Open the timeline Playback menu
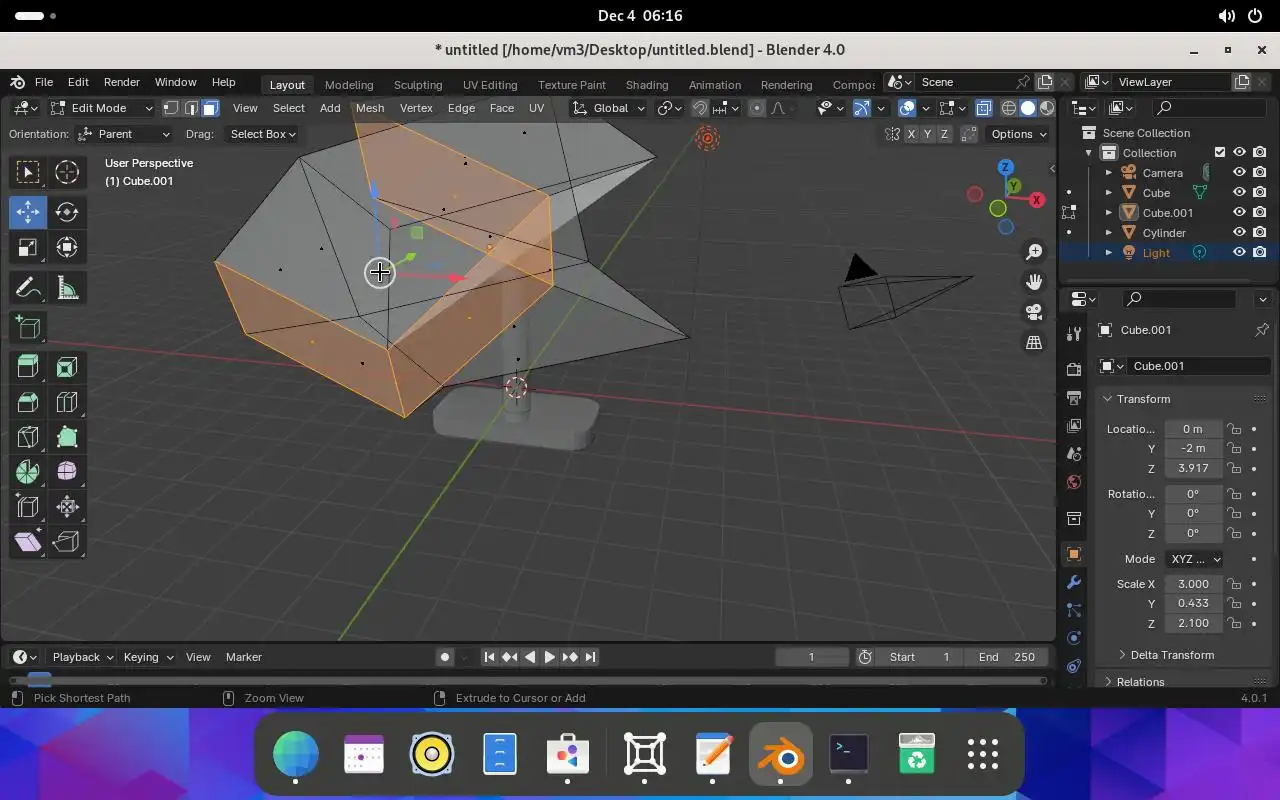 [82, 657]
